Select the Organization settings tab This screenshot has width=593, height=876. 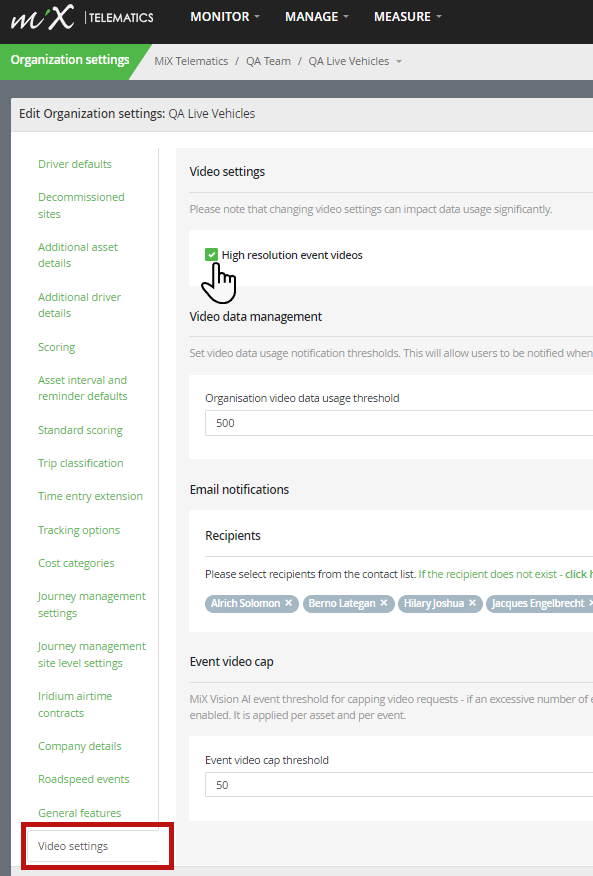(x=70, y=60)
